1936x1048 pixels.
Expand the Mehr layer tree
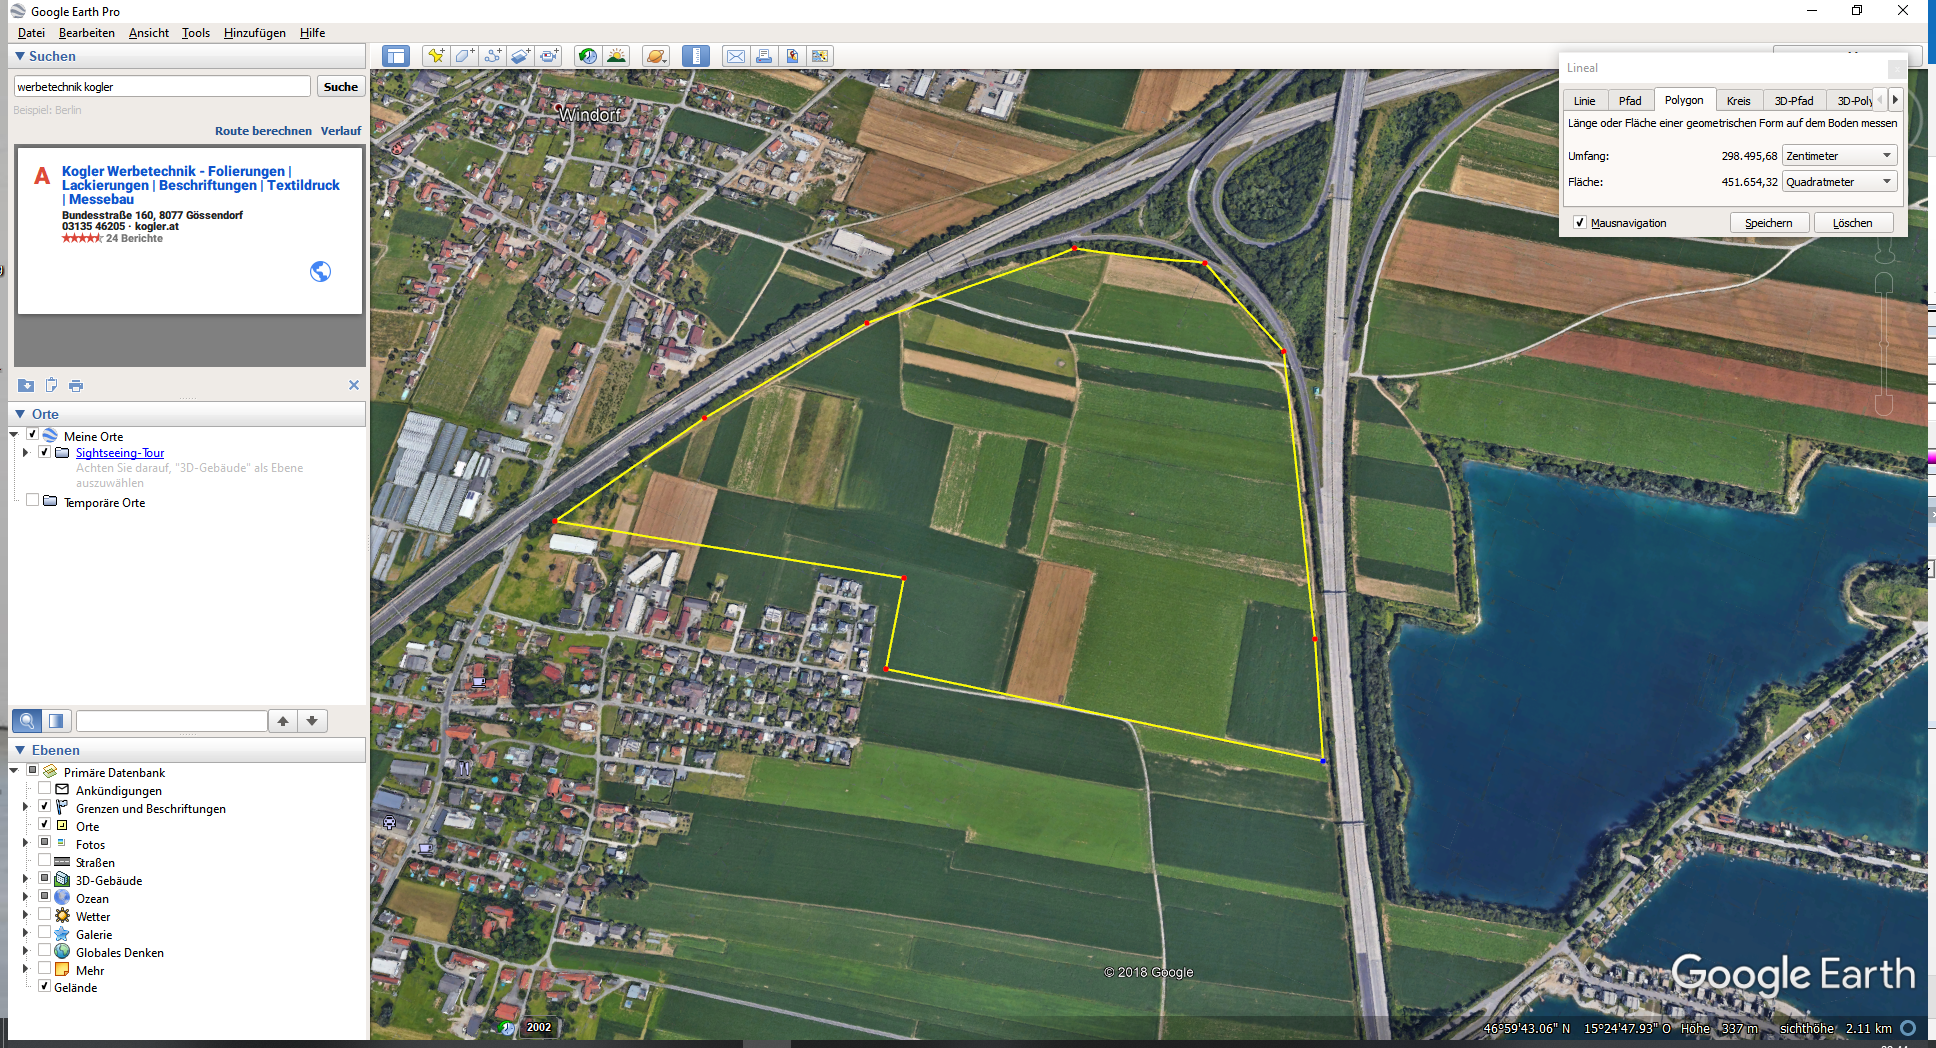25,969
